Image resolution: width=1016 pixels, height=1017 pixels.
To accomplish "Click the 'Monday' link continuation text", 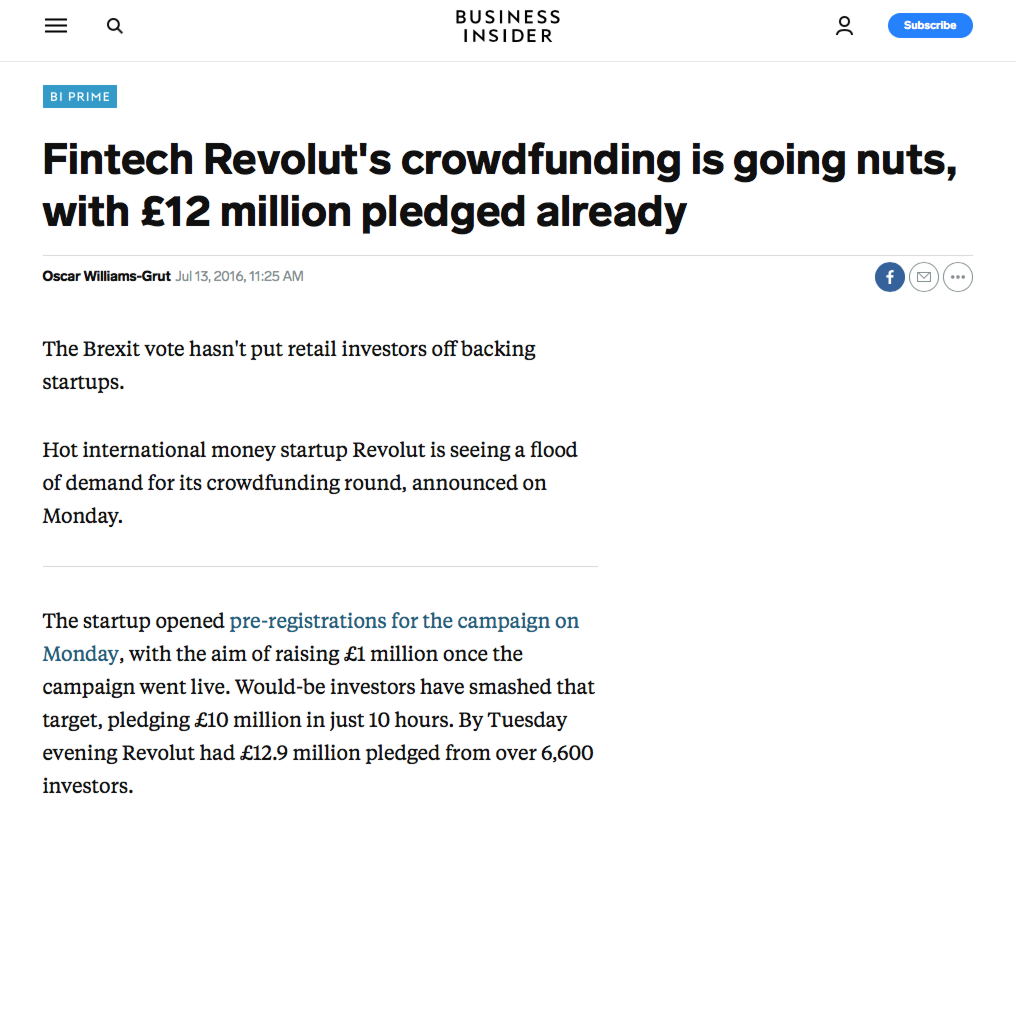I will point(80,654).
